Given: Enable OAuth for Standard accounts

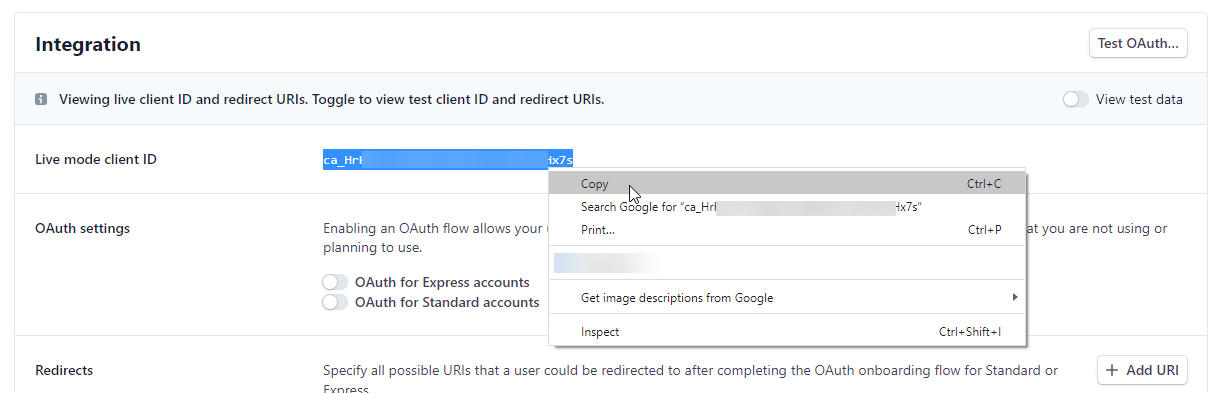Looking at the screenshot, I should pyautogui.click(x=335, y=302).
